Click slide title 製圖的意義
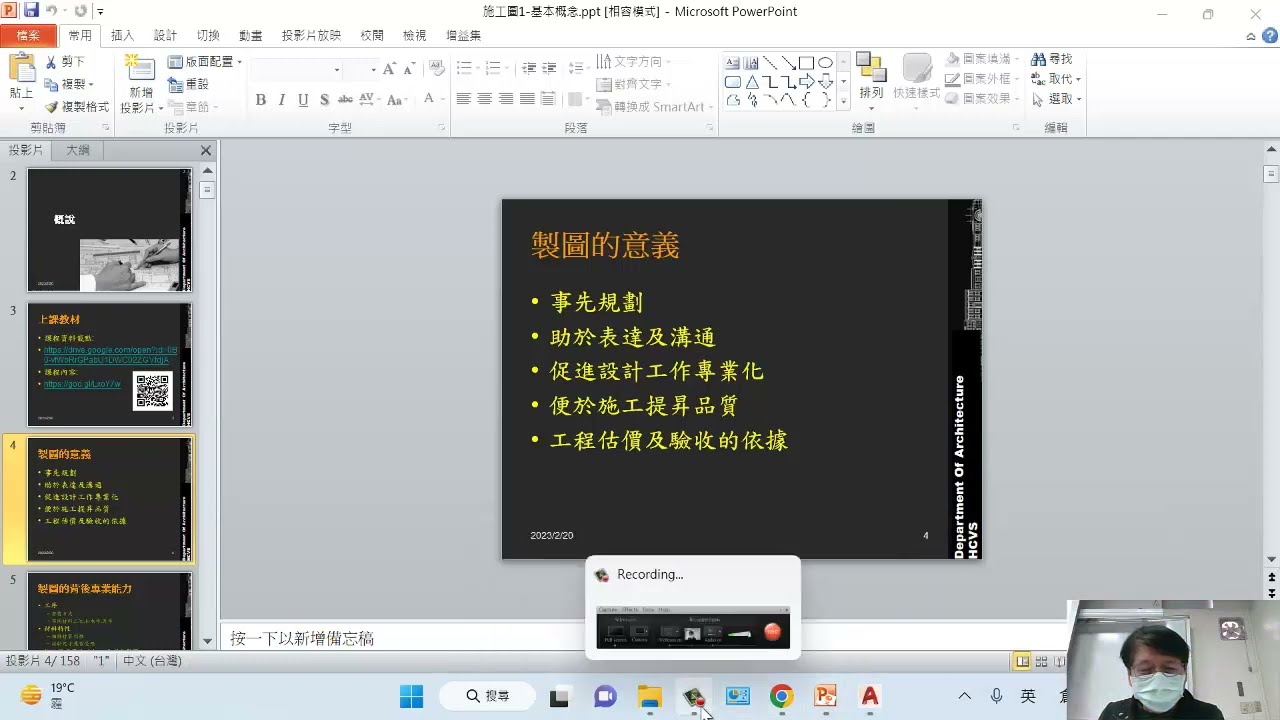This screenshot has height=720, width=1280. (605, 245)
